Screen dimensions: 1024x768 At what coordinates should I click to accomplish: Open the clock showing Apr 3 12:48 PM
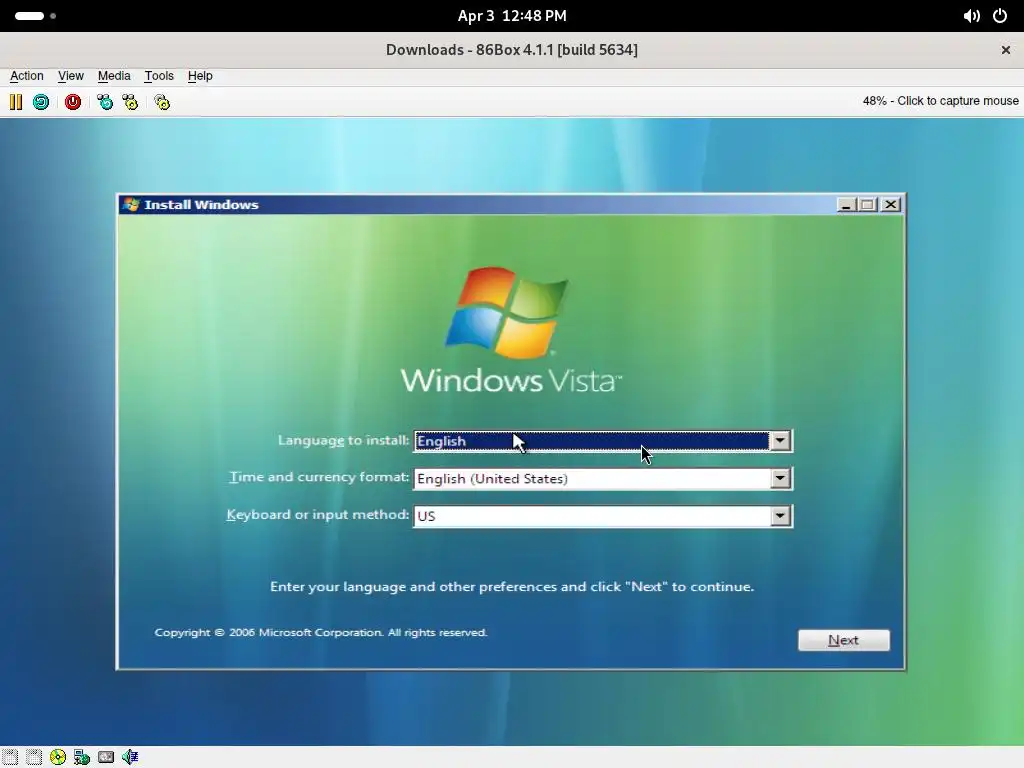[x=512, y=16]
